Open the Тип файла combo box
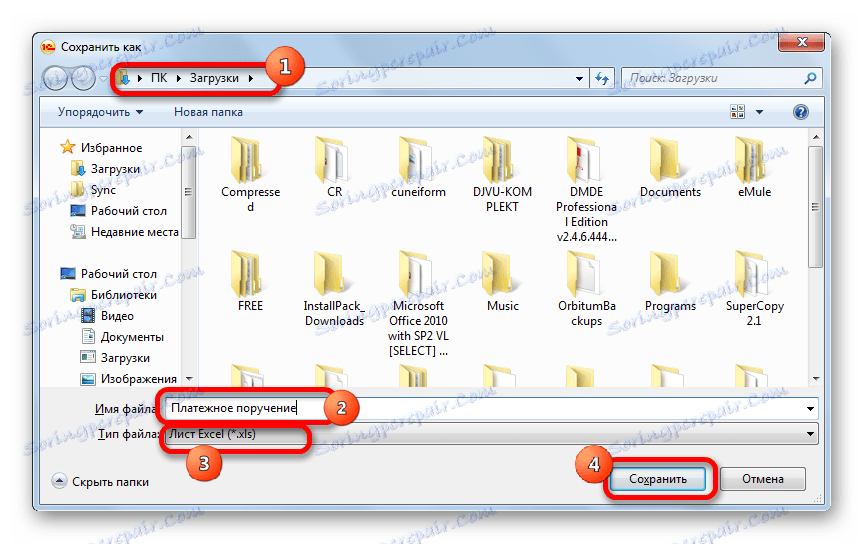This screenshot has height=544, width=864. point(492,434)
